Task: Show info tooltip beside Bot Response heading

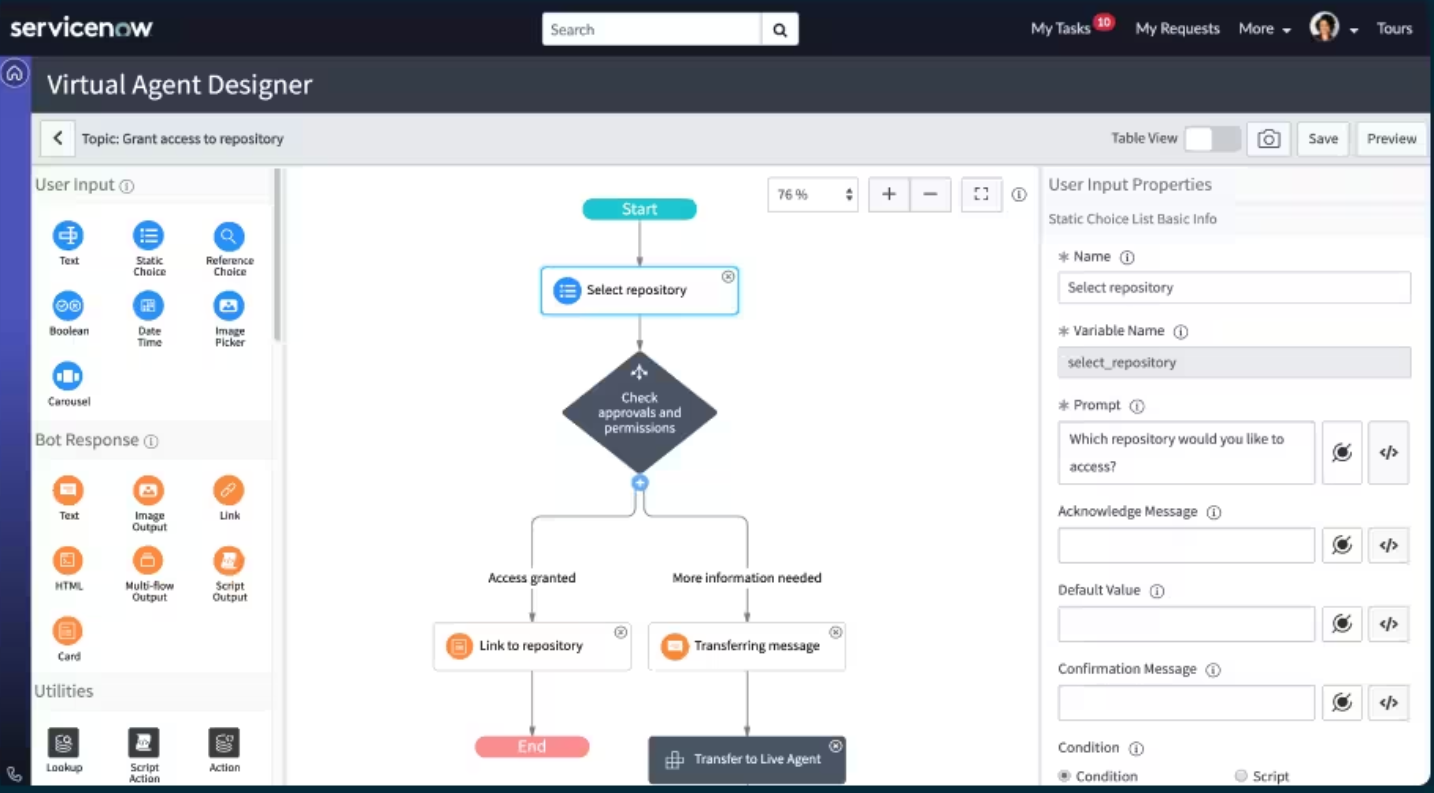Action: (x=151, y=441)
